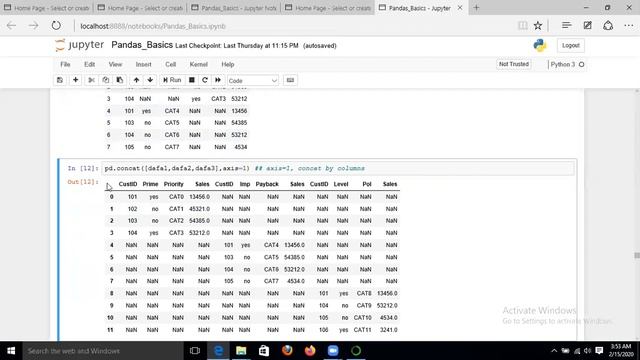This screenshot has width=640, height=360.
Task: Open the Cell menu
Action: tap(171, 64)
